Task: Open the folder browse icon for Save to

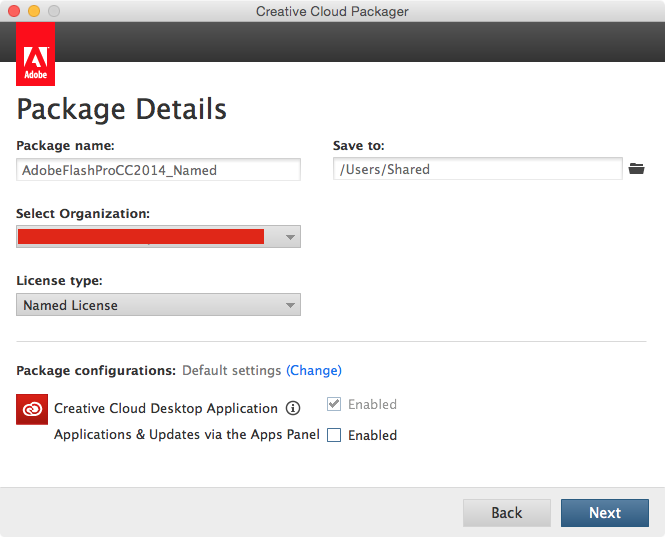Action: click(x=636, y=169)
